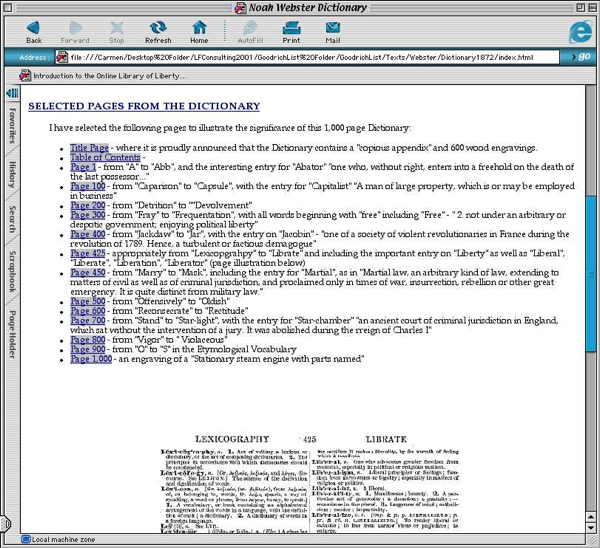Click the page 425 dictionary scan image
This screenshot has width=600, height=548.
[x=309, y=483]
